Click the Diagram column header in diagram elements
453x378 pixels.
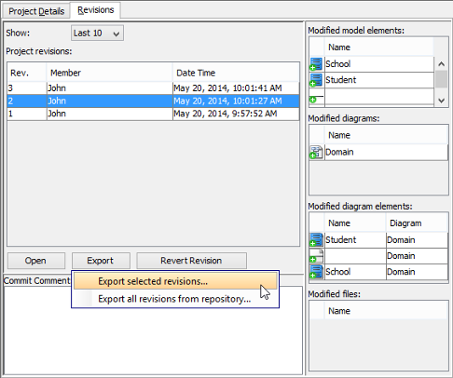coord(417,223)
